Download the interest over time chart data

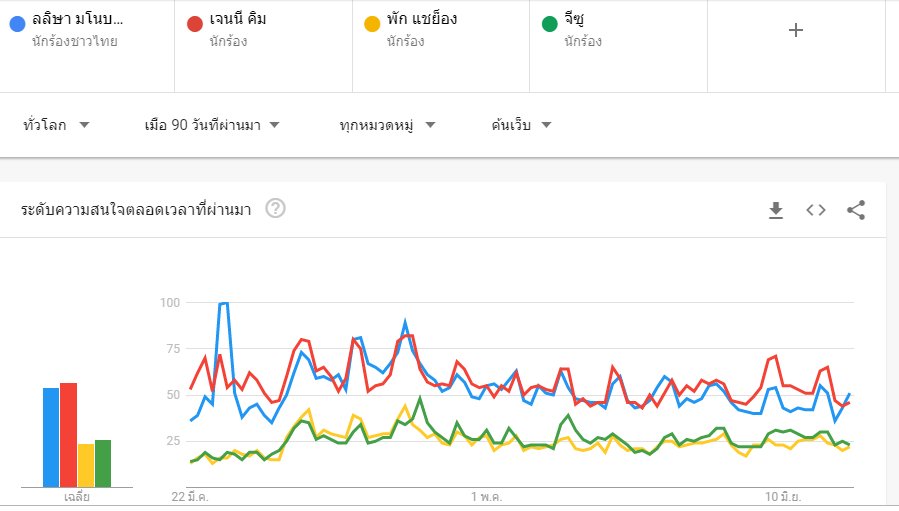tap(776, 210)
